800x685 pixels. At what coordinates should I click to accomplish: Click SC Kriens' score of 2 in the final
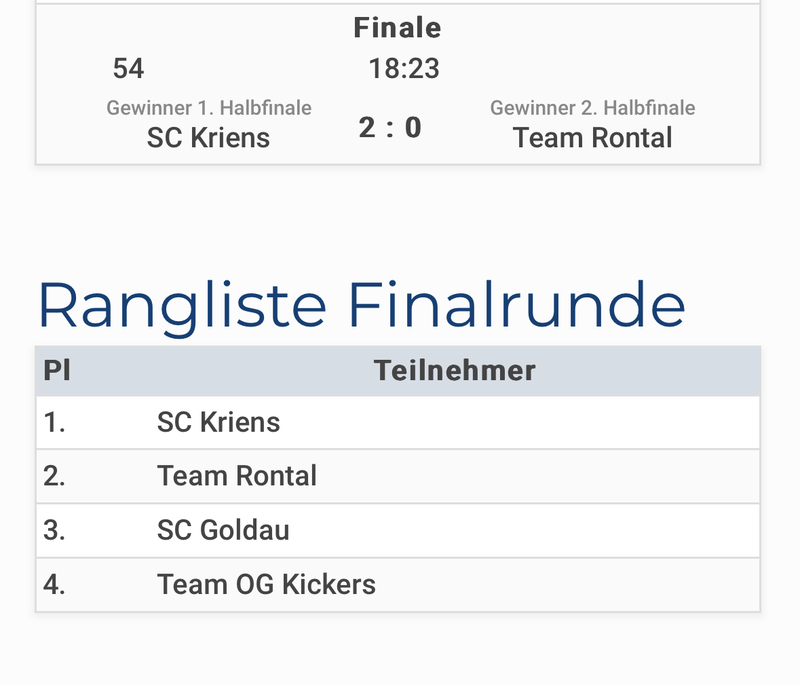pos(367,128)
